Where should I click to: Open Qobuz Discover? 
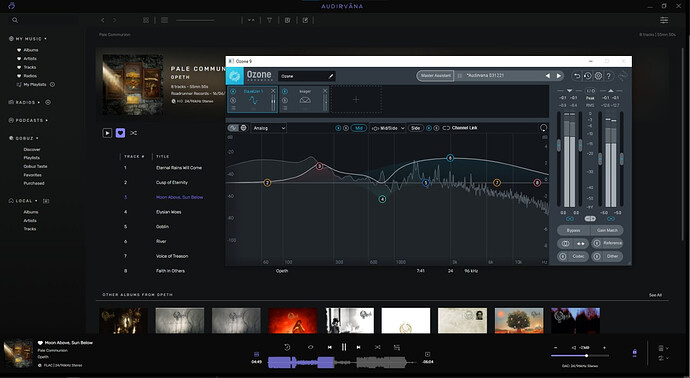click(32, 150)
